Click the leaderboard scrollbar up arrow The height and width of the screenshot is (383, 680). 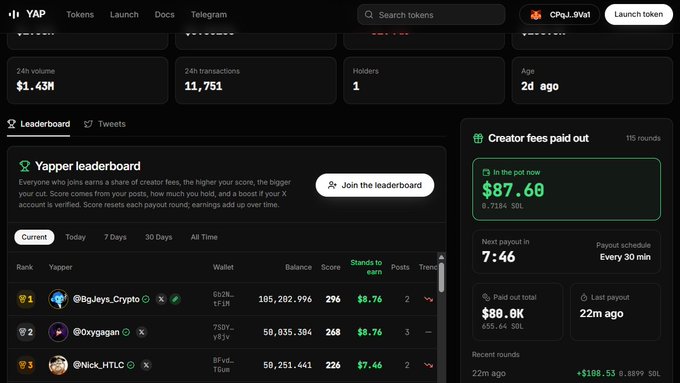(441, 257)
